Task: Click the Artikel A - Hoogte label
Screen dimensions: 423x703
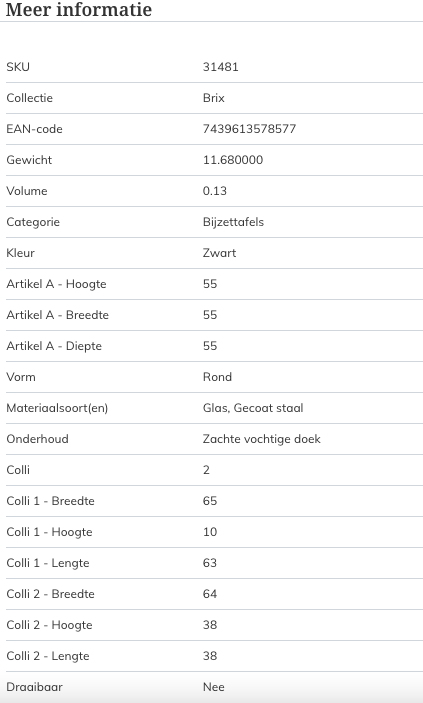Action: [56, 284]
